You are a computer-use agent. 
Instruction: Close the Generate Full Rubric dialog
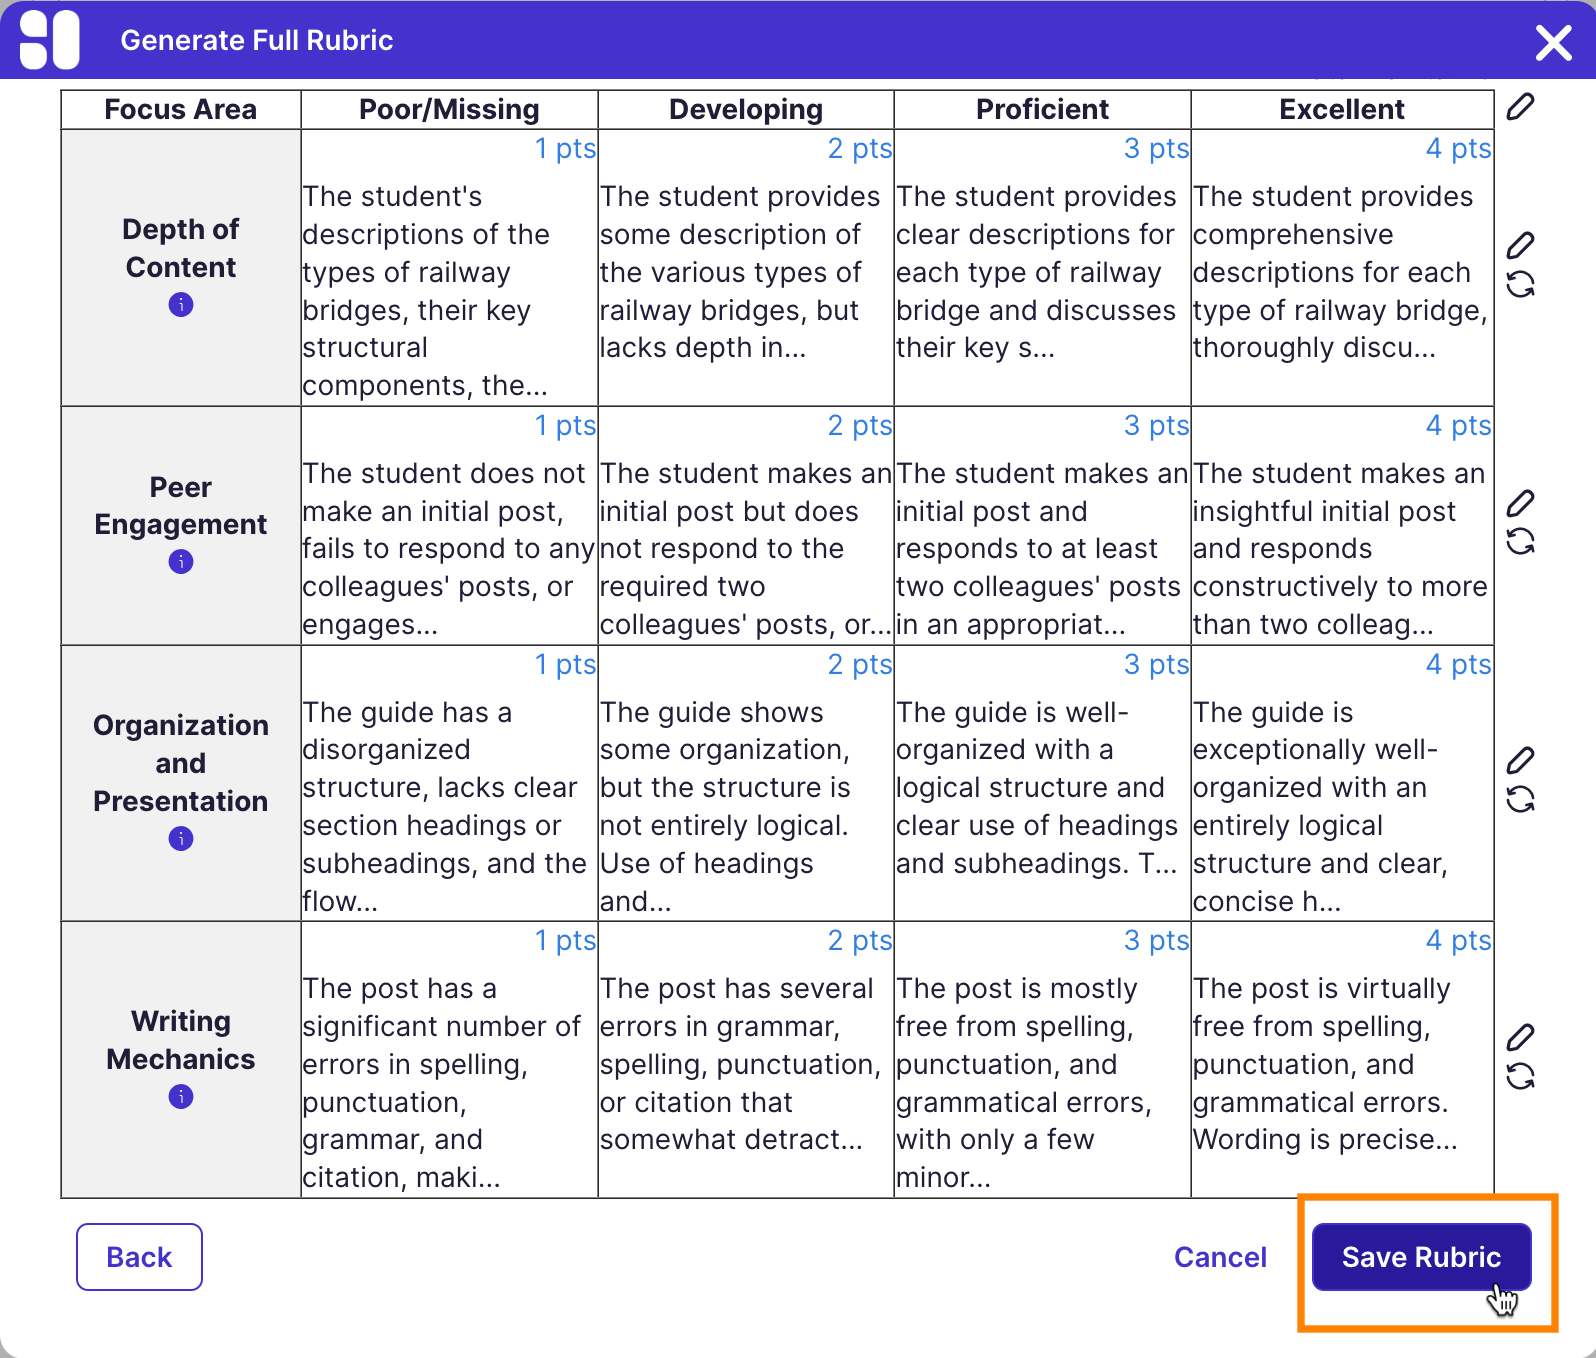[1553, 42]
